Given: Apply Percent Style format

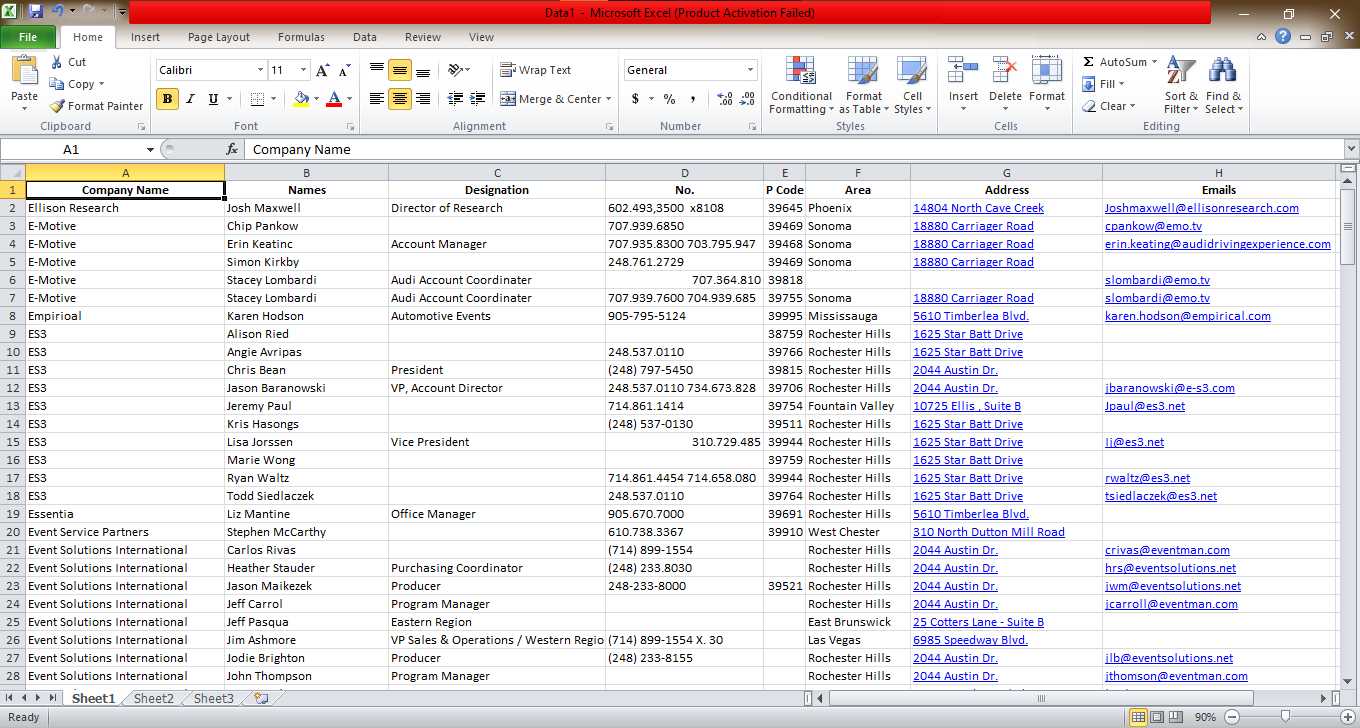Looking at the screenshot, I should [669, 99].
